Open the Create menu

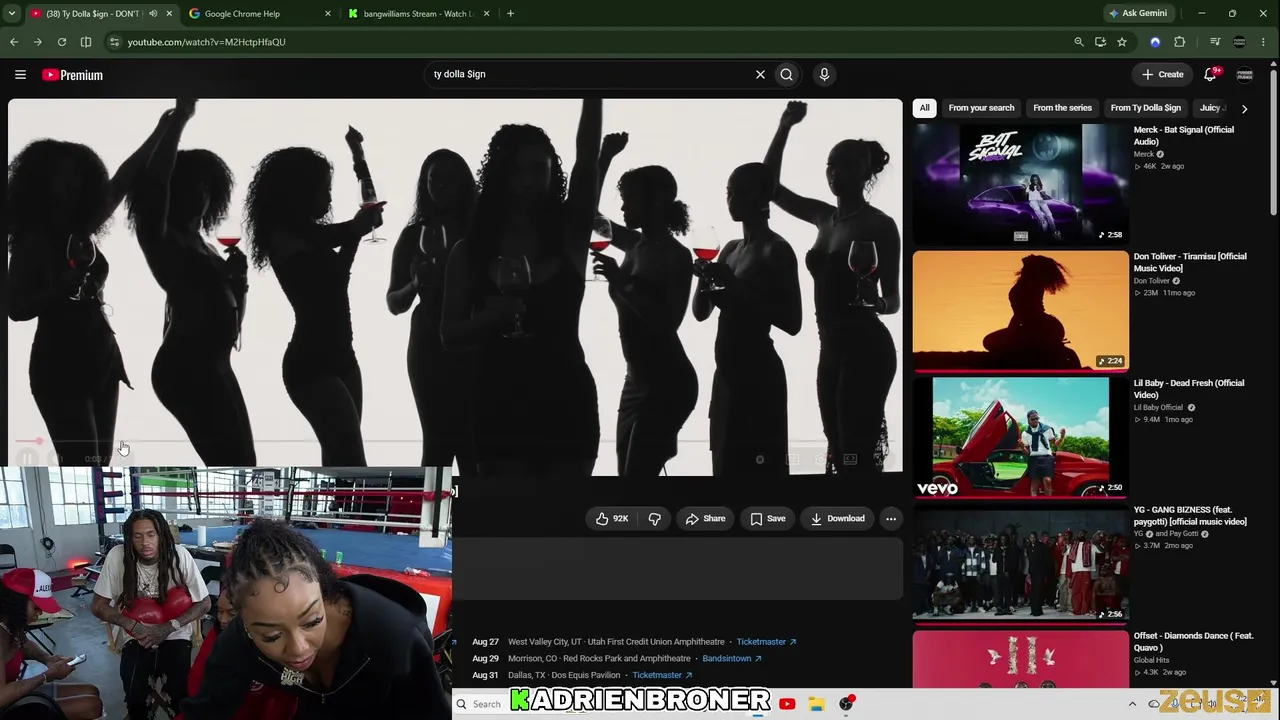(1163, 74)
